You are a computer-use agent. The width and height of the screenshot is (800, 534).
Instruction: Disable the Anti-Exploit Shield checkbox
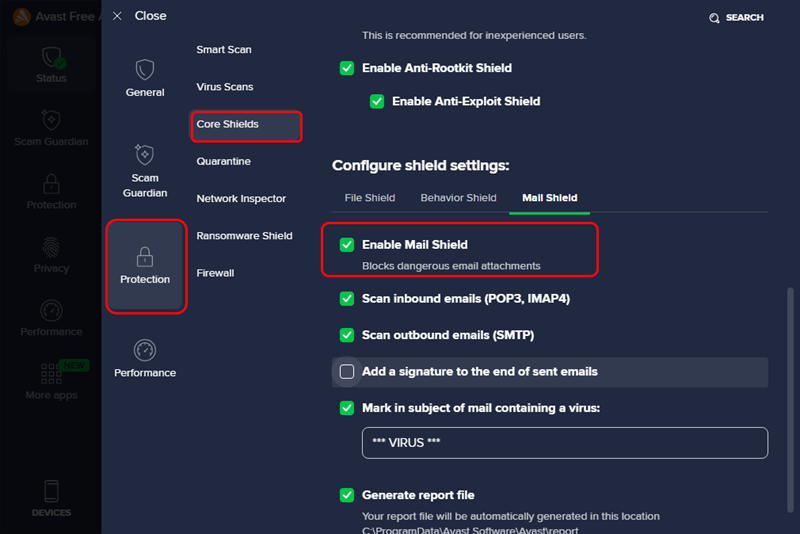377,101
